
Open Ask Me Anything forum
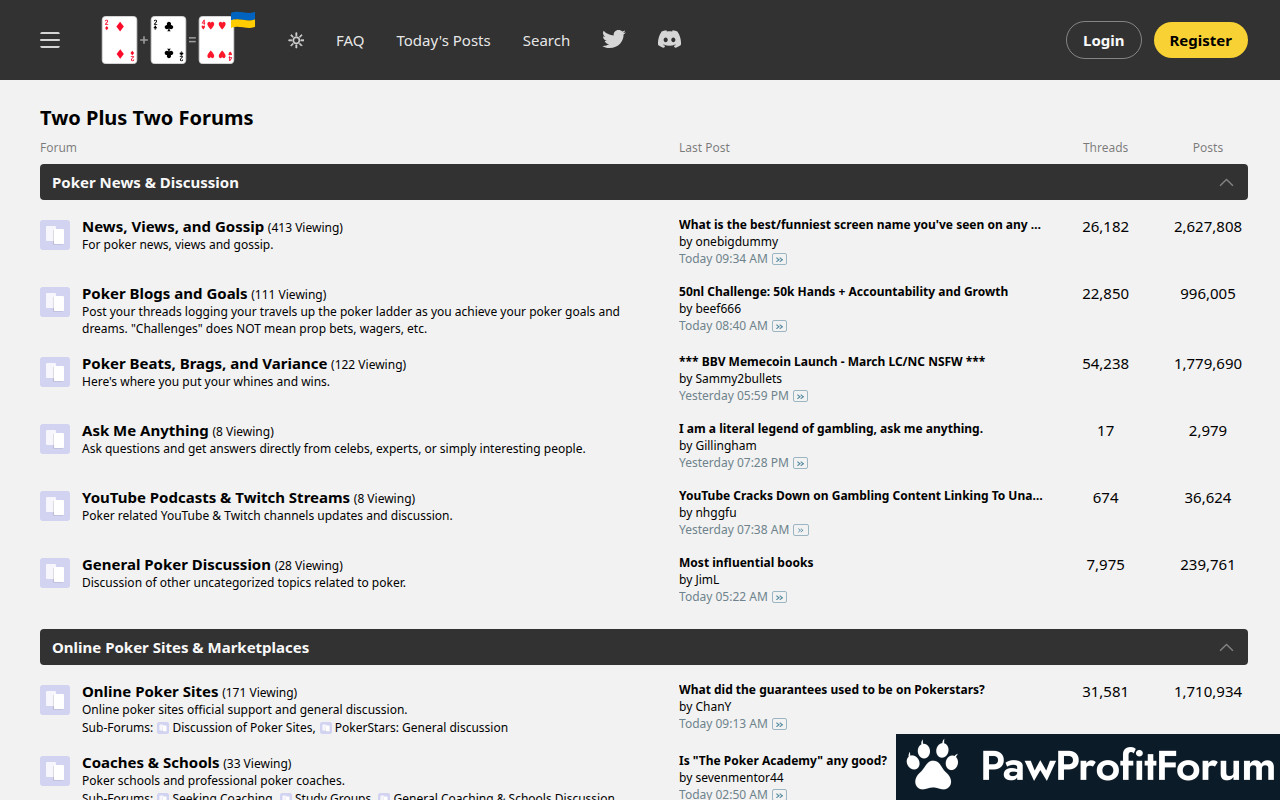(145, 431)
